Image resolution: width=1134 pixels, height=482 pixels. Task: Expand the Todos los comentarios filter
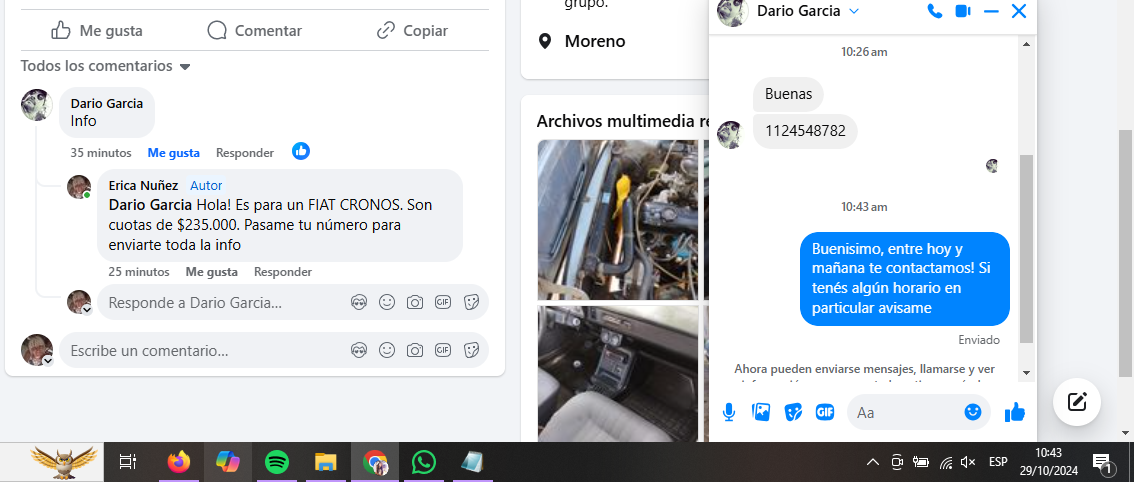105,66
